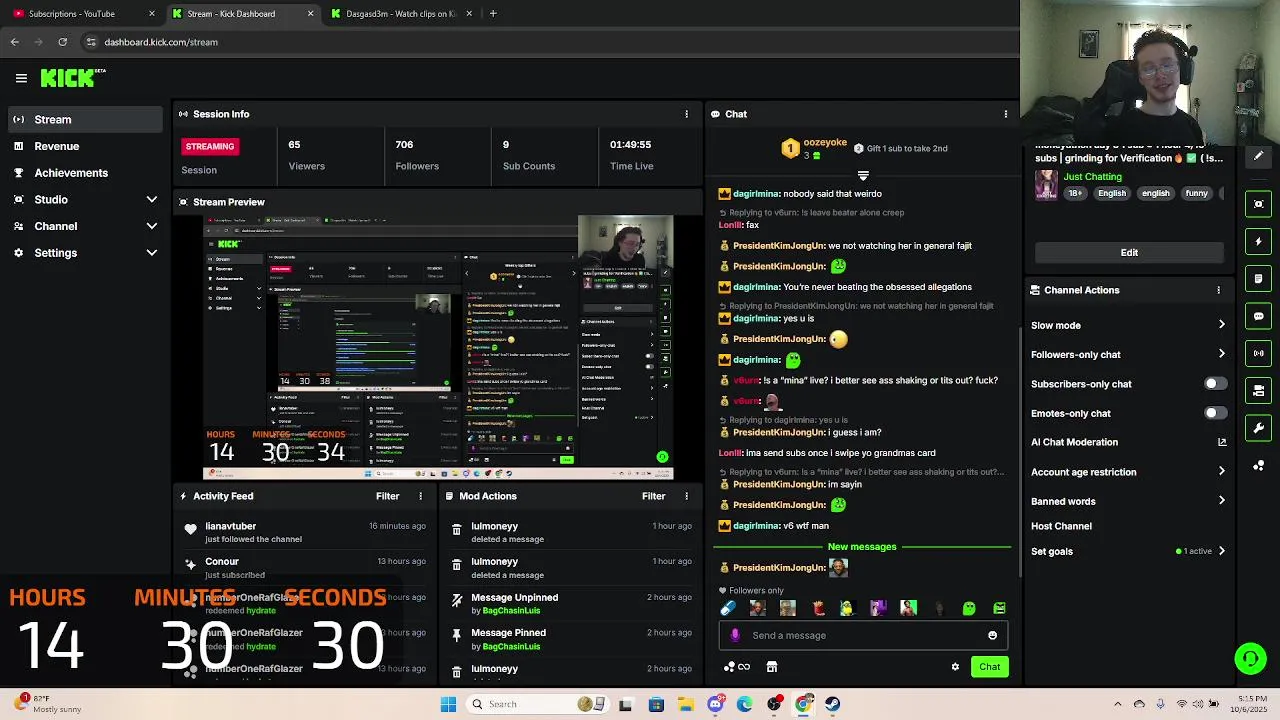Click Filter in Activity Feed

387,496
